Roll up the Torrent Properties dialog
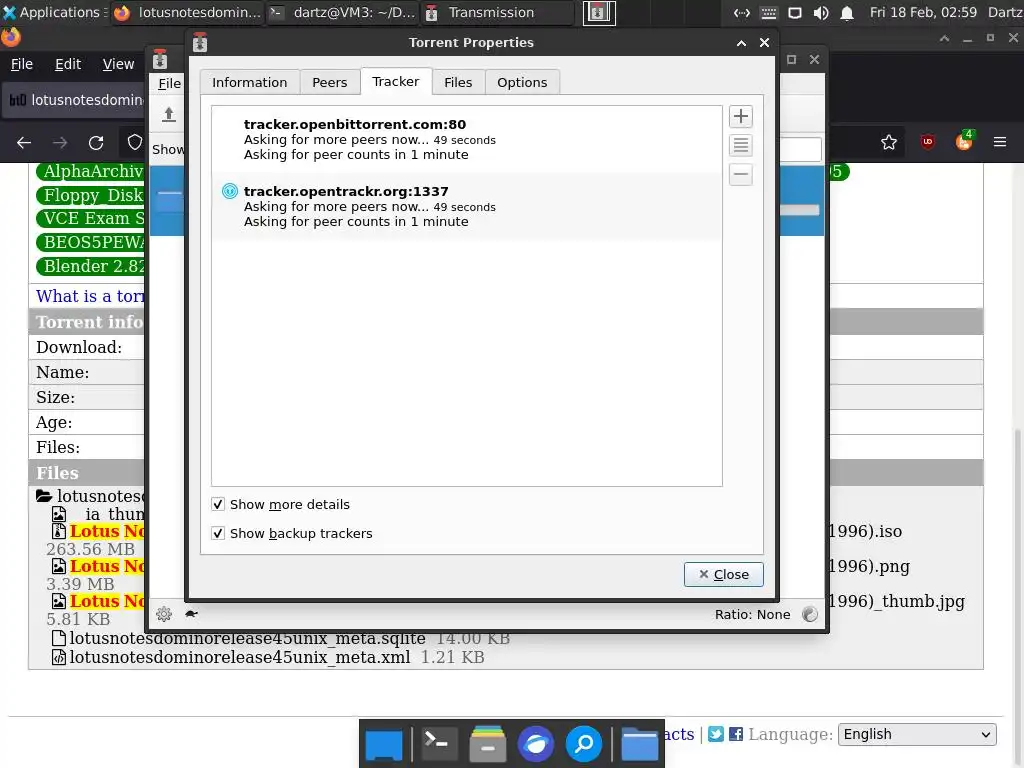The height and width of the screenshot is (768, 1024). pyautogui.click(x=741, y=42)
